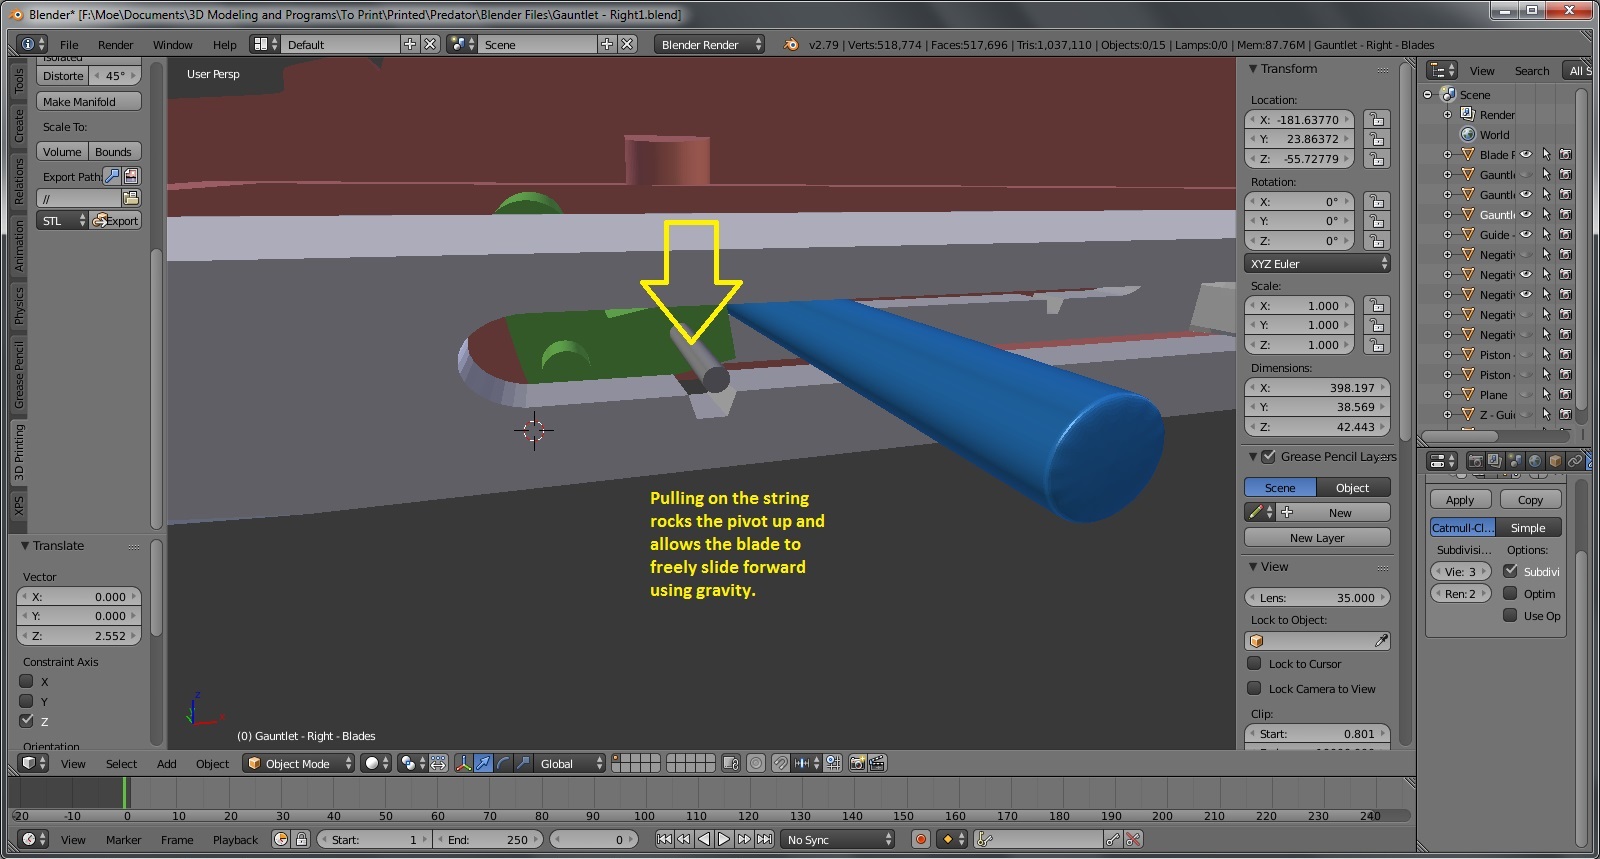Enable Lock Camera to View checkbox
The width and height of the screenshot is (1600, 859).
pos(1254,689)
